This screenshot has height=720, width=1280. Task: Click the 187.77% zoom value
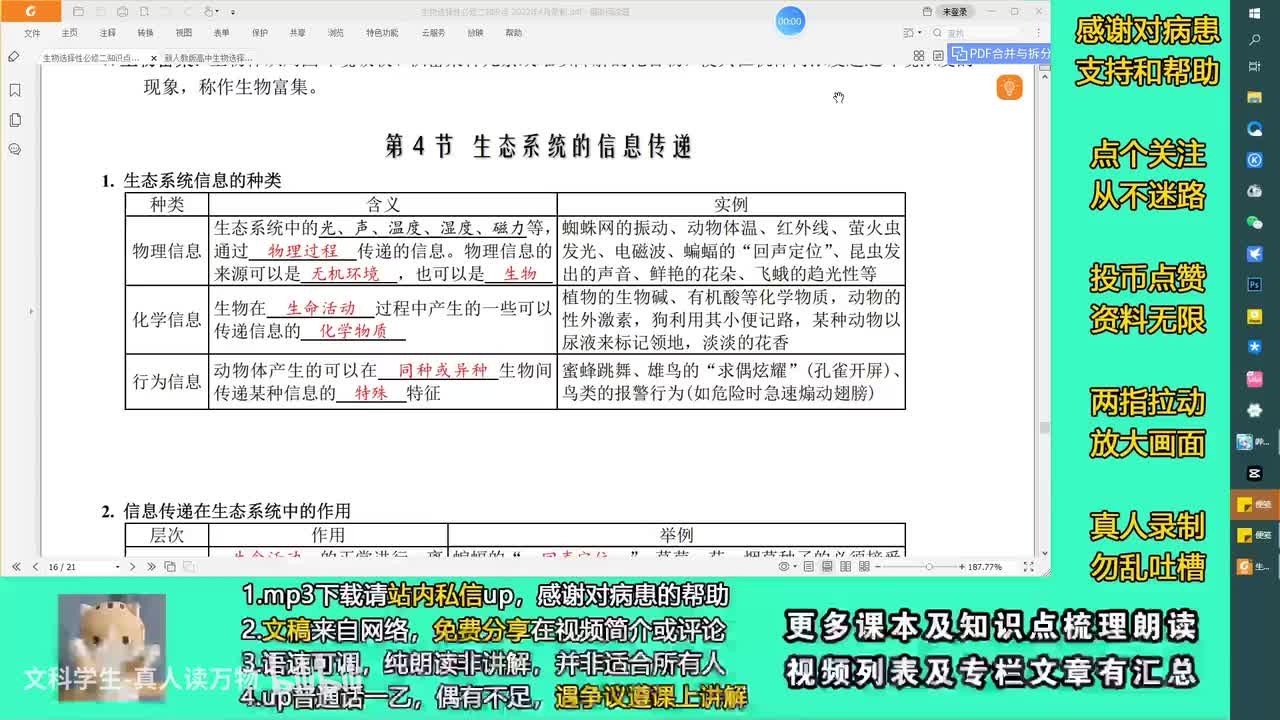(x=985, y=567)
